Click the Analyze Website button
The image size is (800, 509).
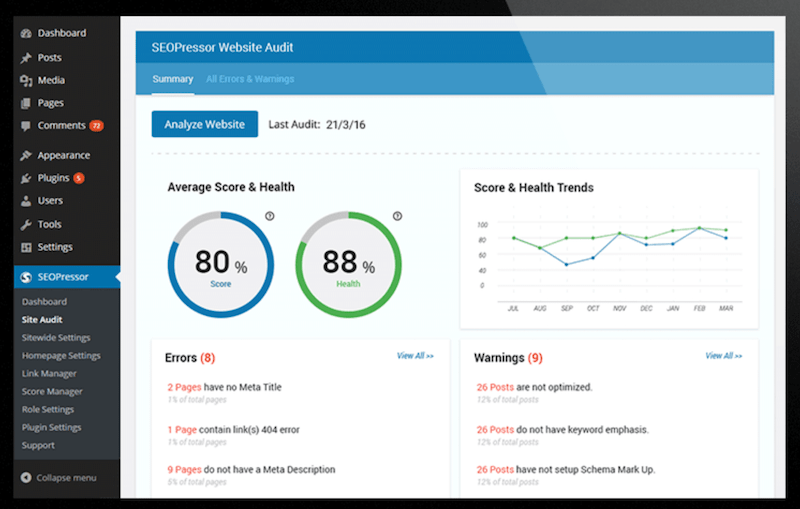coord(205,124)
